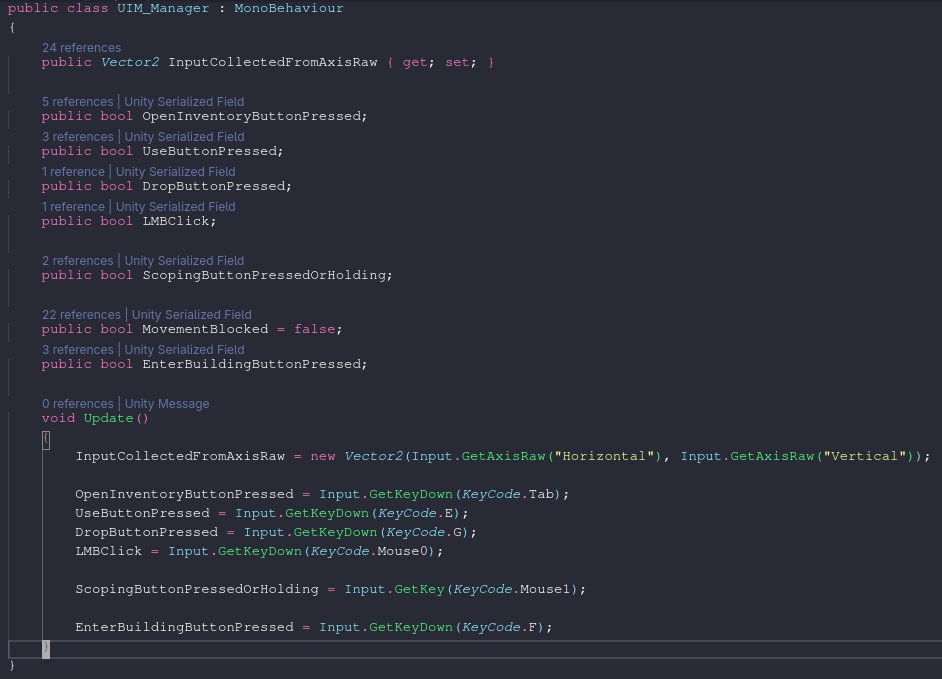The height and width of the screenshot is (679, 942).
Task: Click the "get;" accessor
Action: click(418, 62)
